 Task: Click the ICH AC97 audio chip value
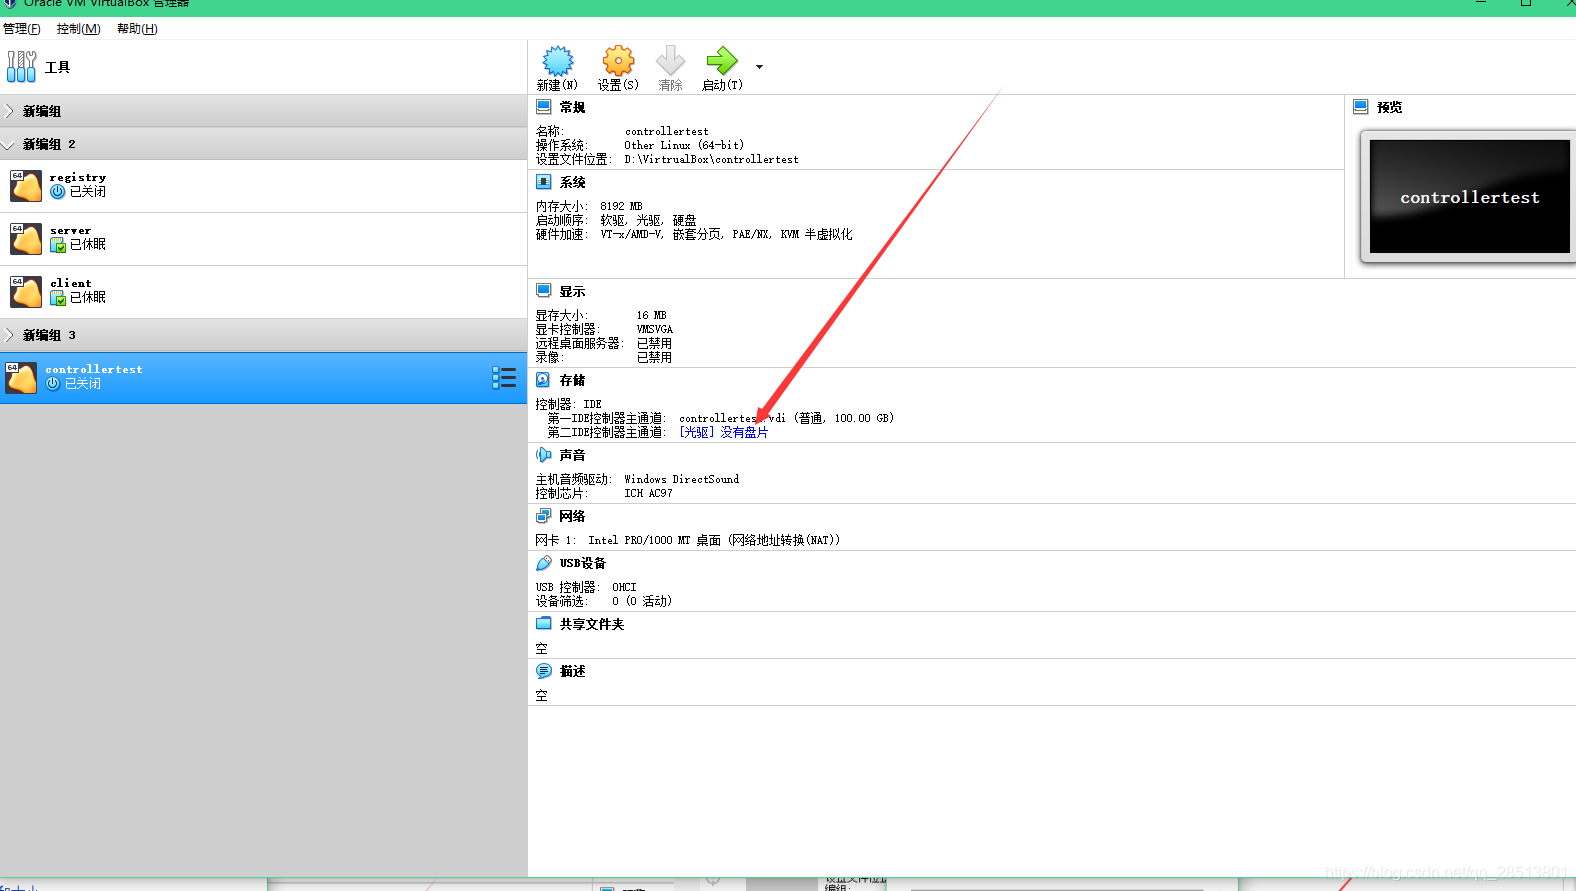click(648, 493)
